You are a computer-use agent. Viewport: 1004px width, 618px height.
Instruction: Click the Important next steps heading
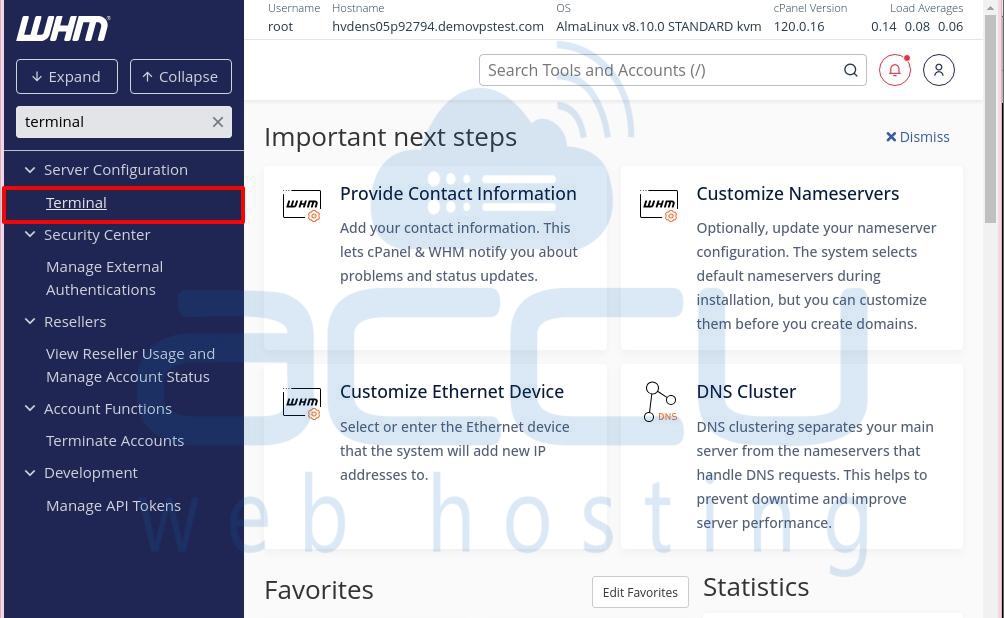pos(391,138)
